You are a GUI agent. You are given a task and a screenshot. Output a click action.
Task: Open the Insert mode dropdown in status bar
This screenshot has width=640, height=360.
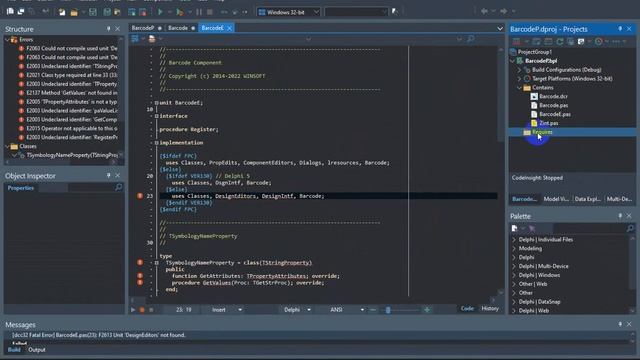click(x=240, y=310)
